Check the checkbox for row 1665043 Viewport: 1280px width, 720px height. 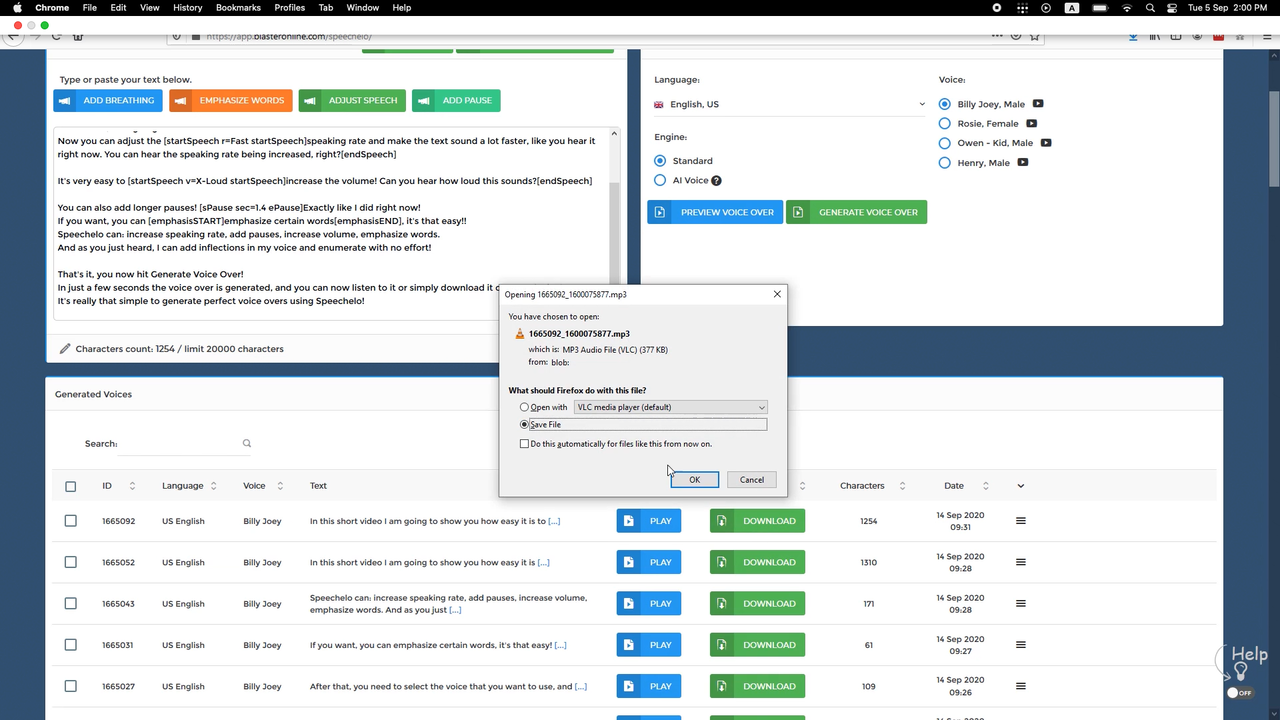[70, 604]
